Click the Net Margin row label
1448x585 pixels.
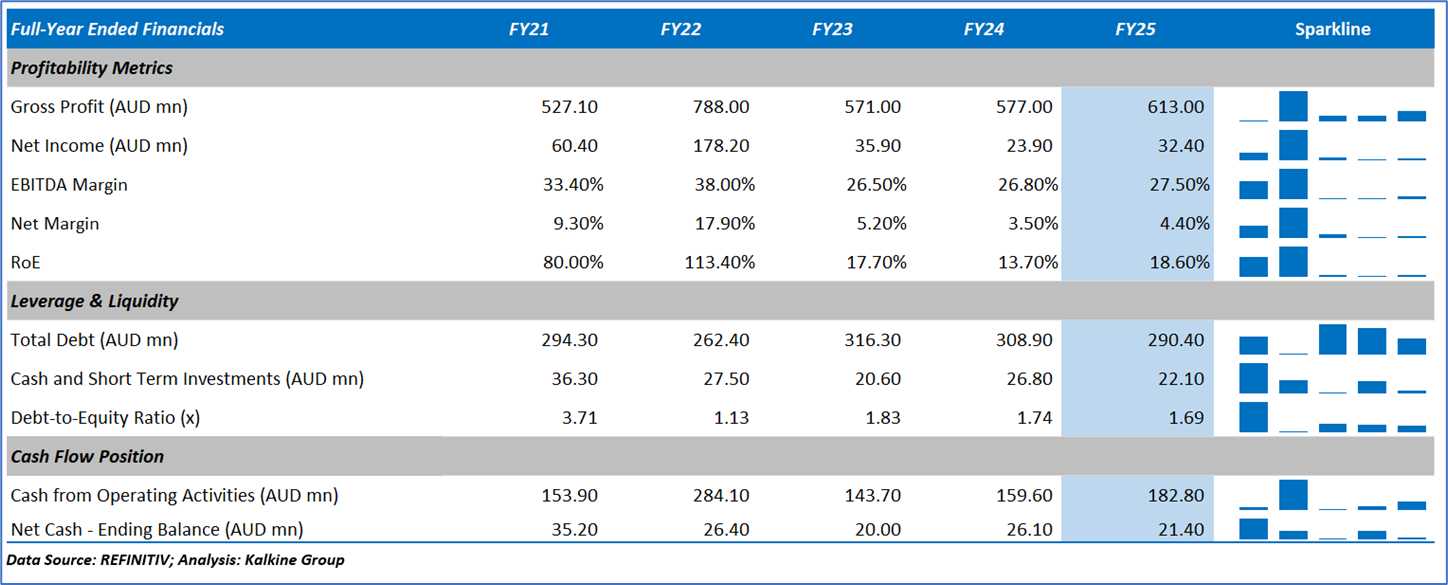55,224
